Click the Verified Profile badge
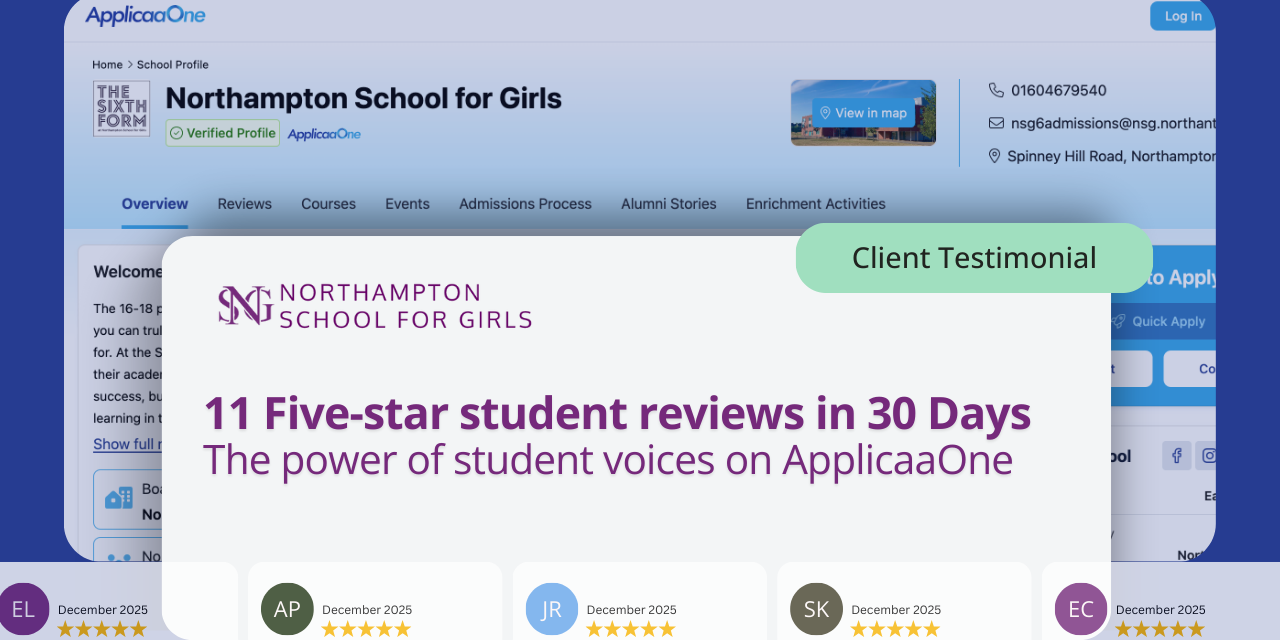 [x=222, y=133]
